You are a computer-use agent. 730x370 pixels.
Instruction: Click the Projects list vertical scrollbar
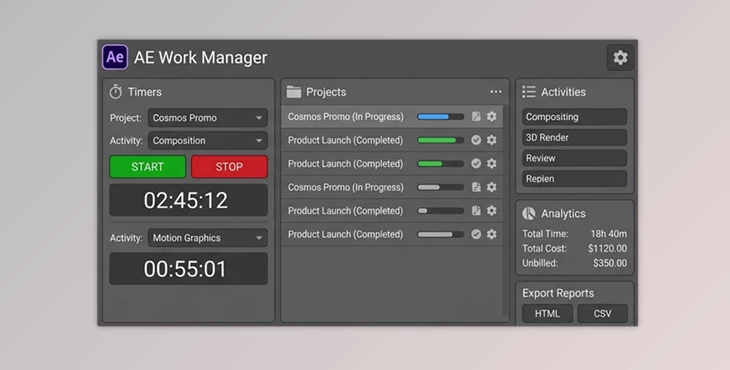pos(506,211)
